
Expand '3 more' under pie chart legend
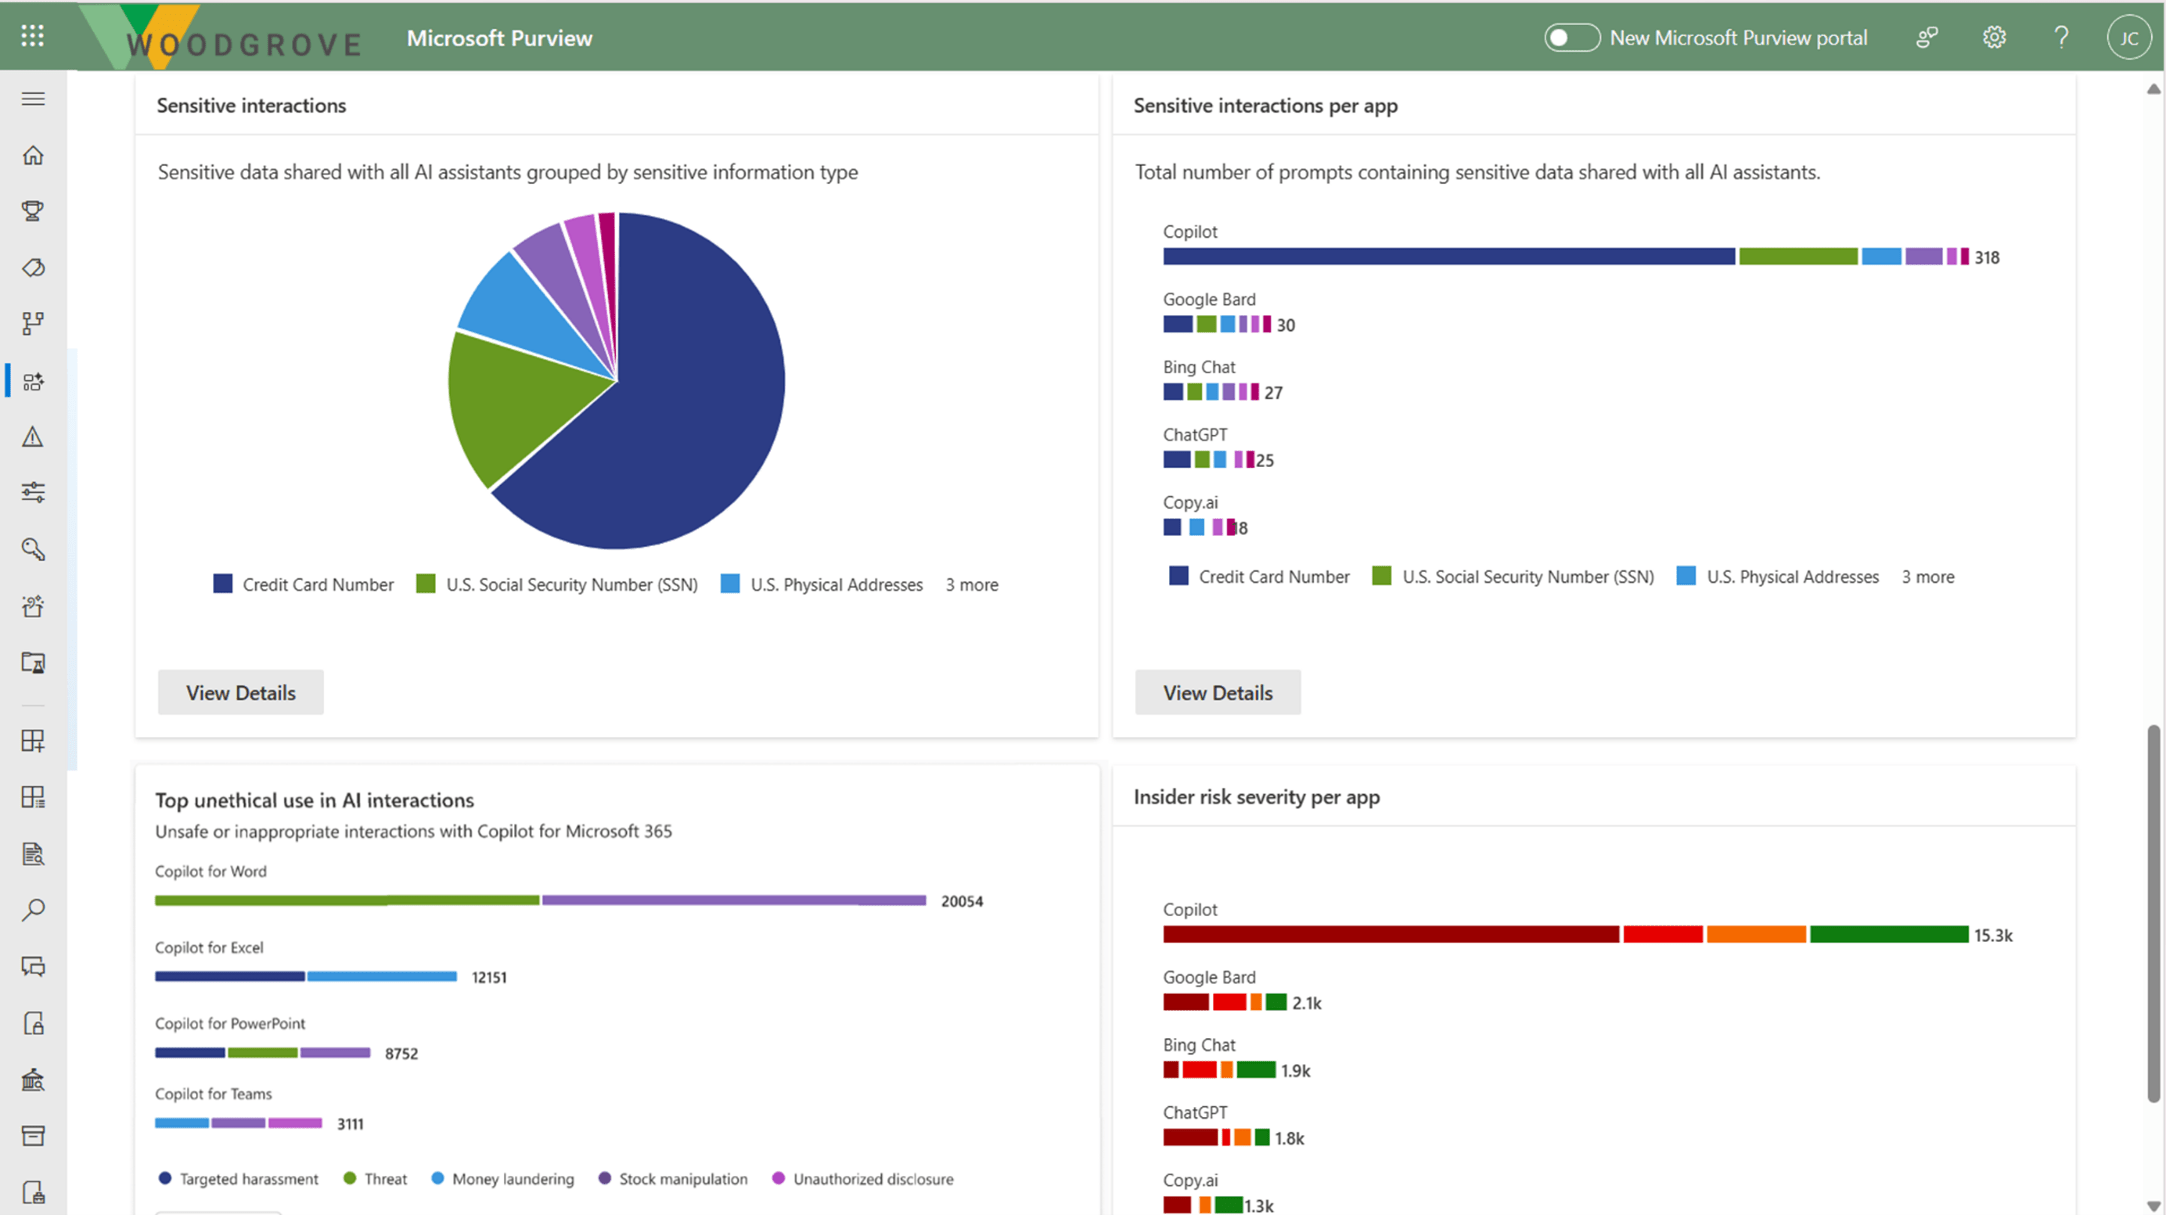971,584
